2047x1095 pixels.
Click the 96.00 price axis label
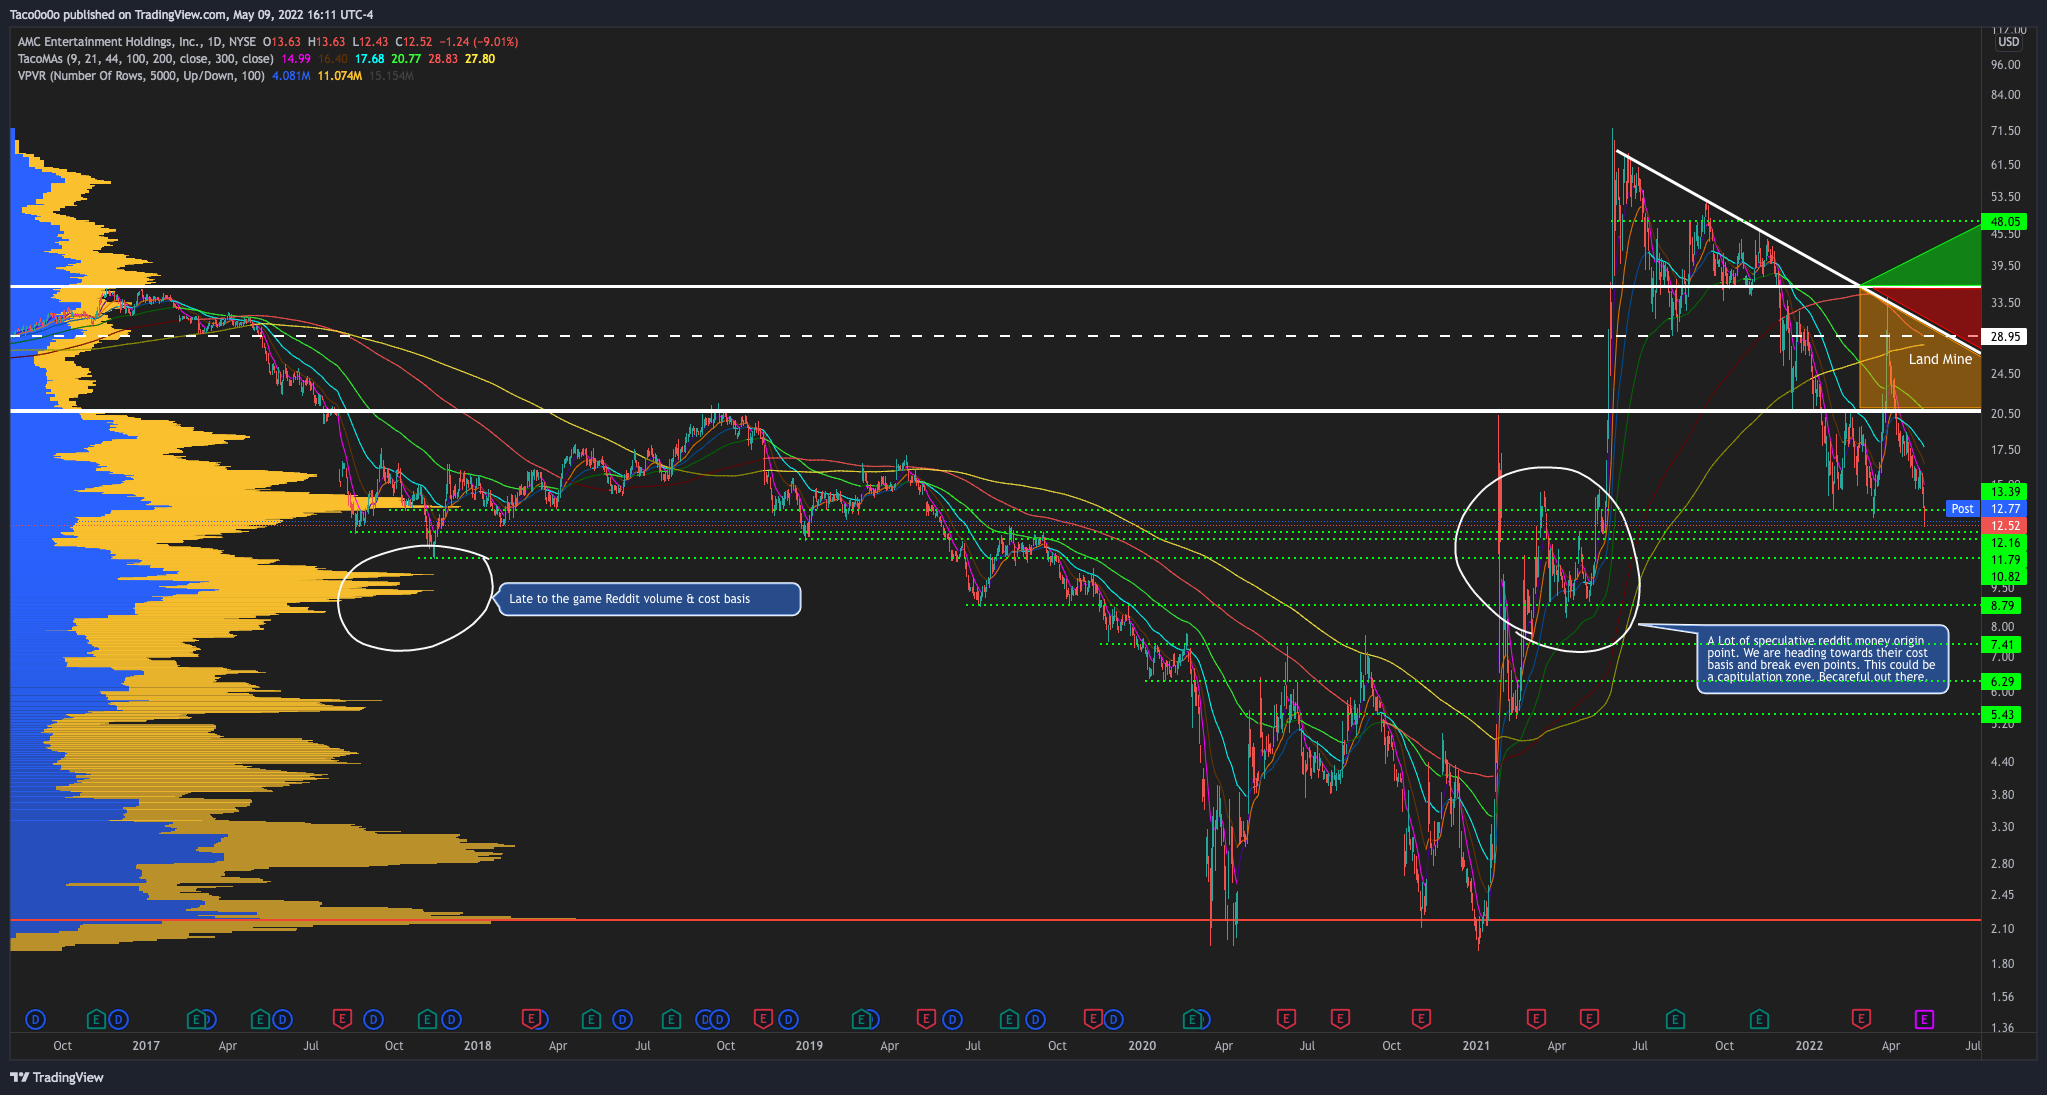[x=2005, y=65]
